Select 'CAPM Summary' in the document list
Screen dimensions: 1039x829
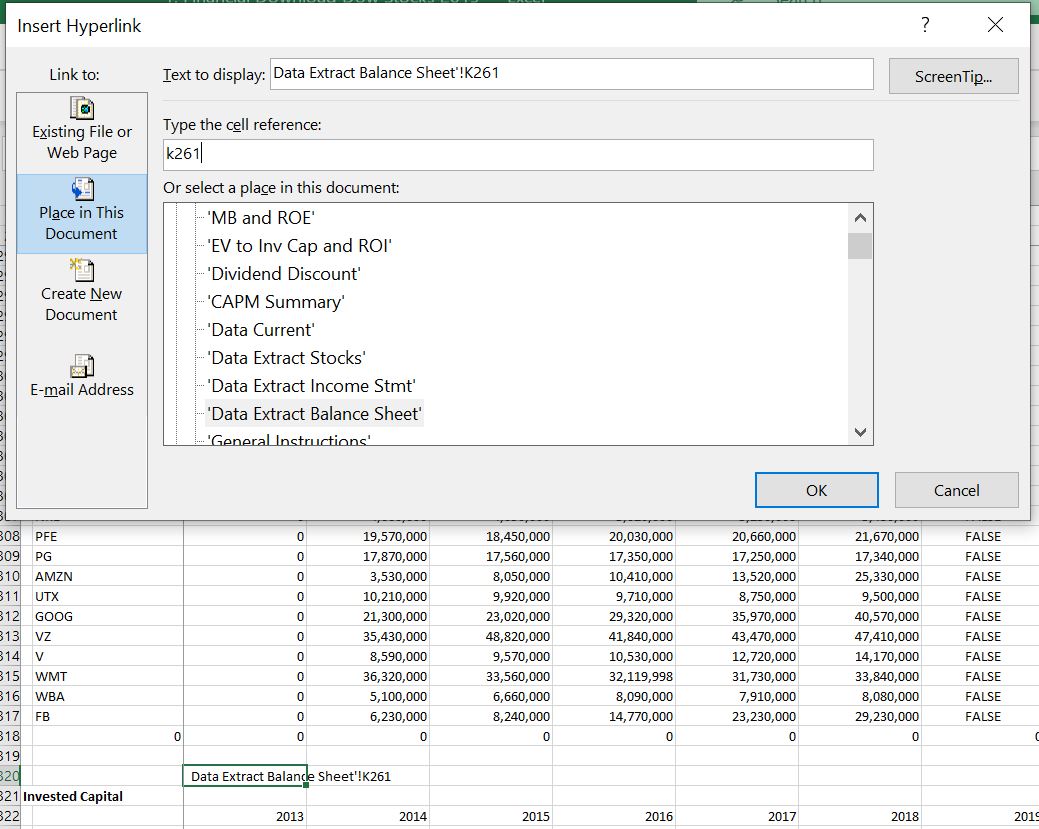point(275,302)
